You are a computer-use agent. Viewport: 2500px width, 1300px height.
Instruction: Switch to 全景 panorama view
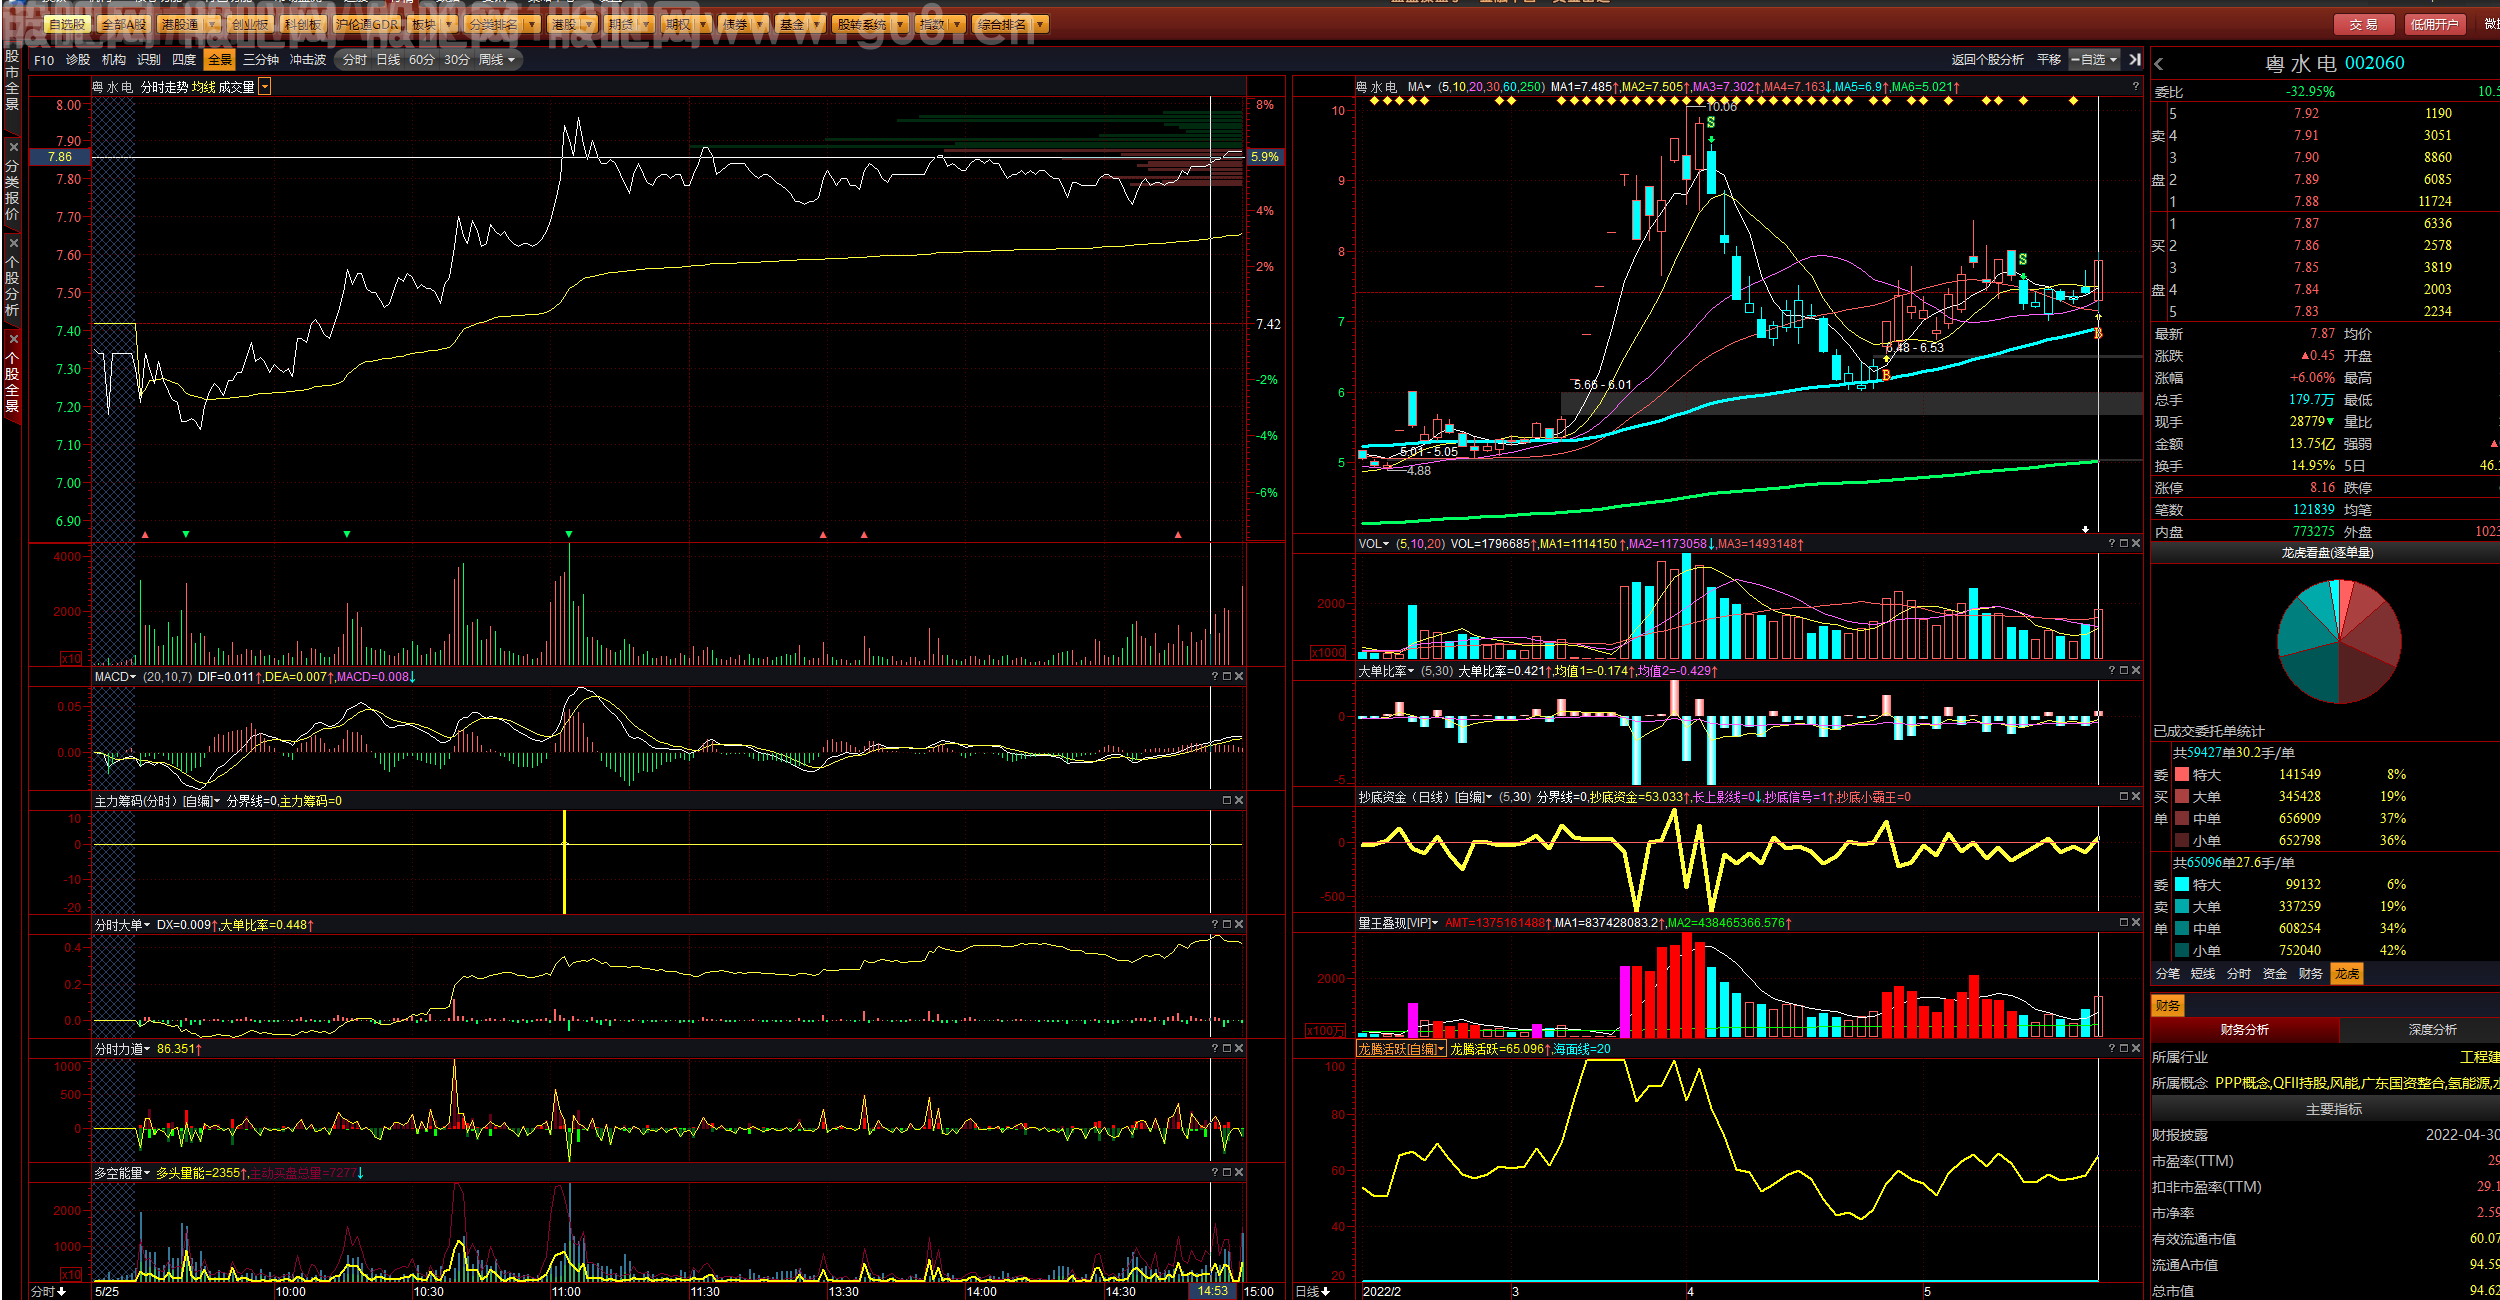pos(220,60)
